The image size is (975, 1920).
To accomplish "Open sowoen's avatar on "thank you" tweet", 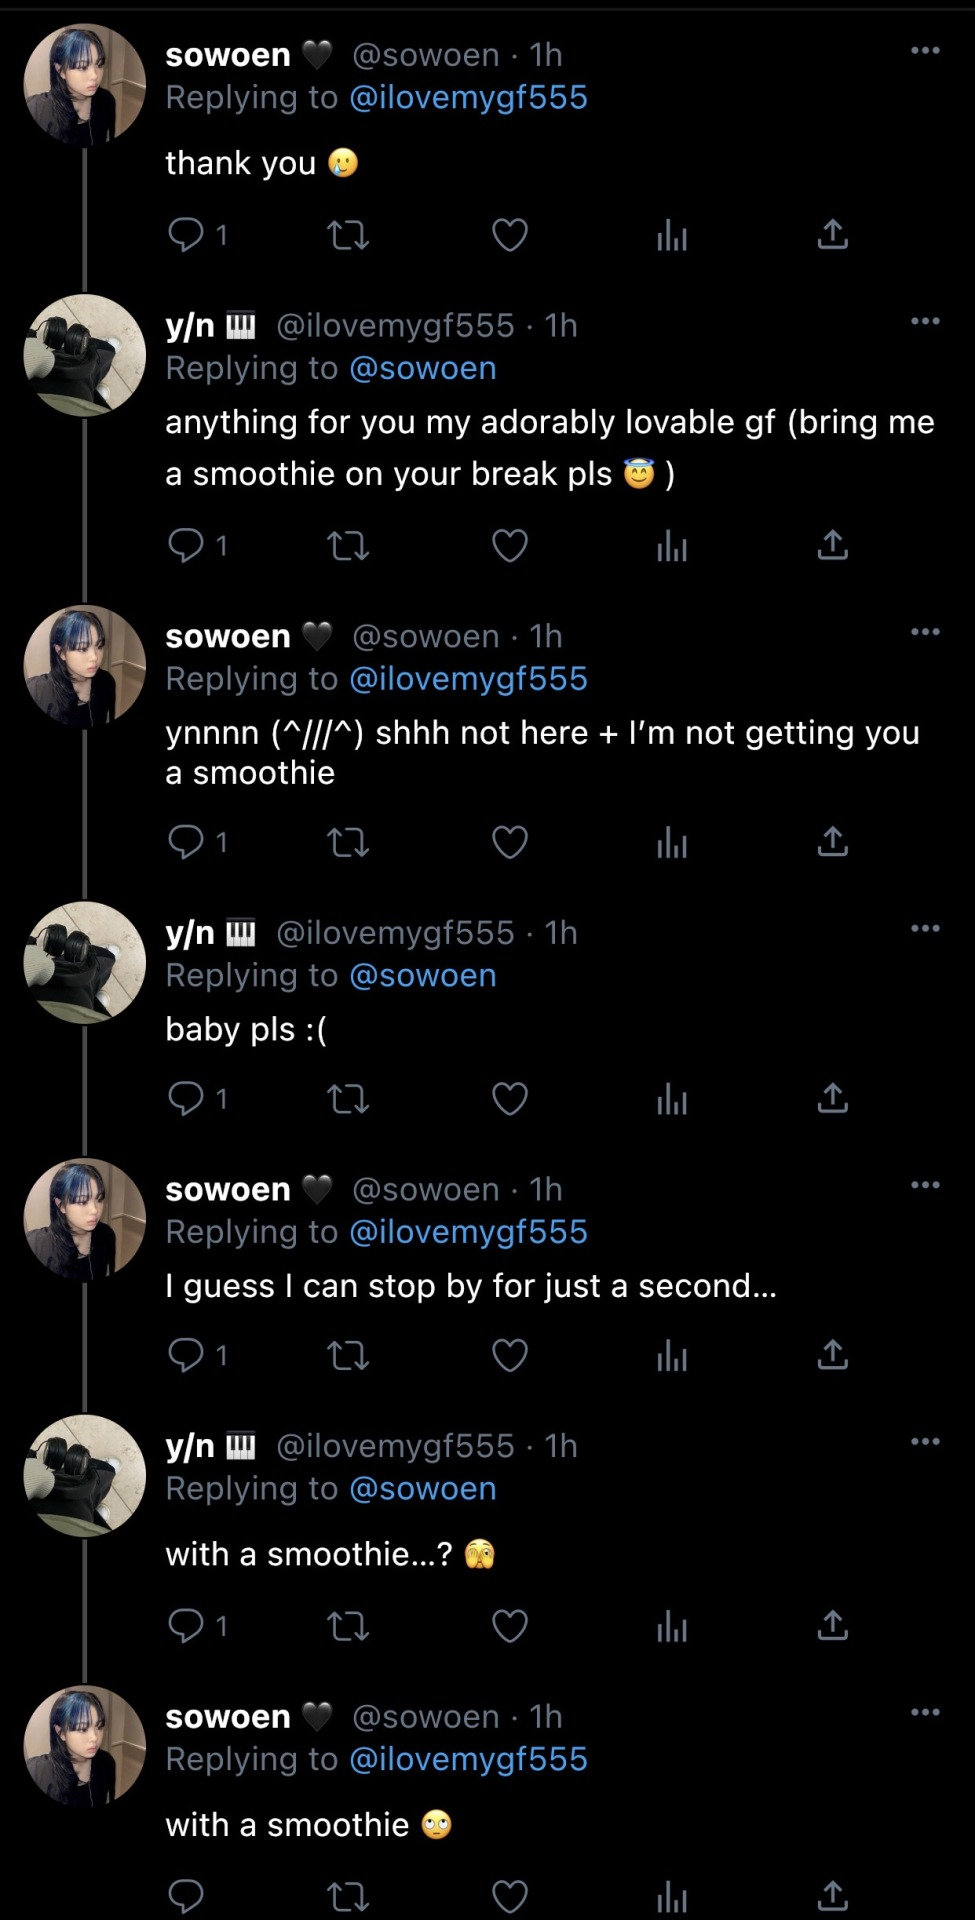I will (84, 84).
